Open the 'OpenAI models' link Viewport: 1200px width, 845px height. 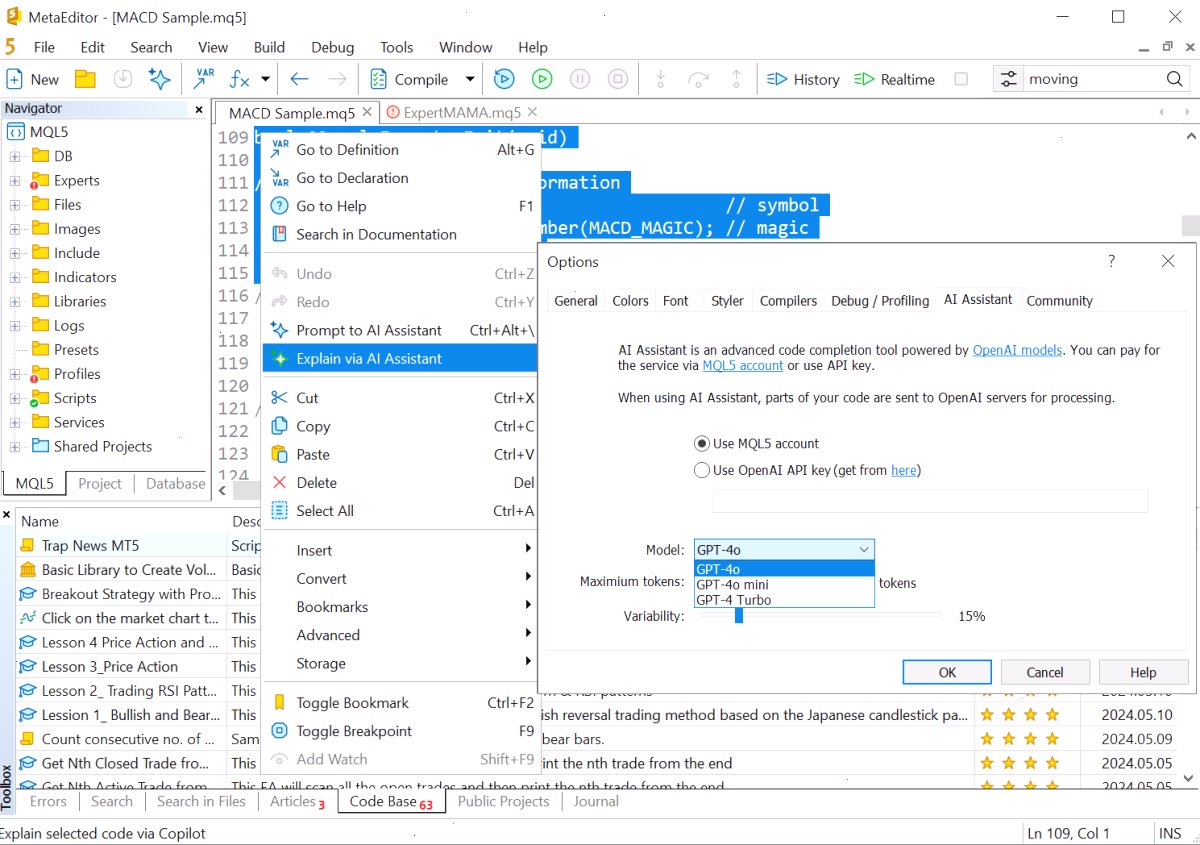point(1017,350)
